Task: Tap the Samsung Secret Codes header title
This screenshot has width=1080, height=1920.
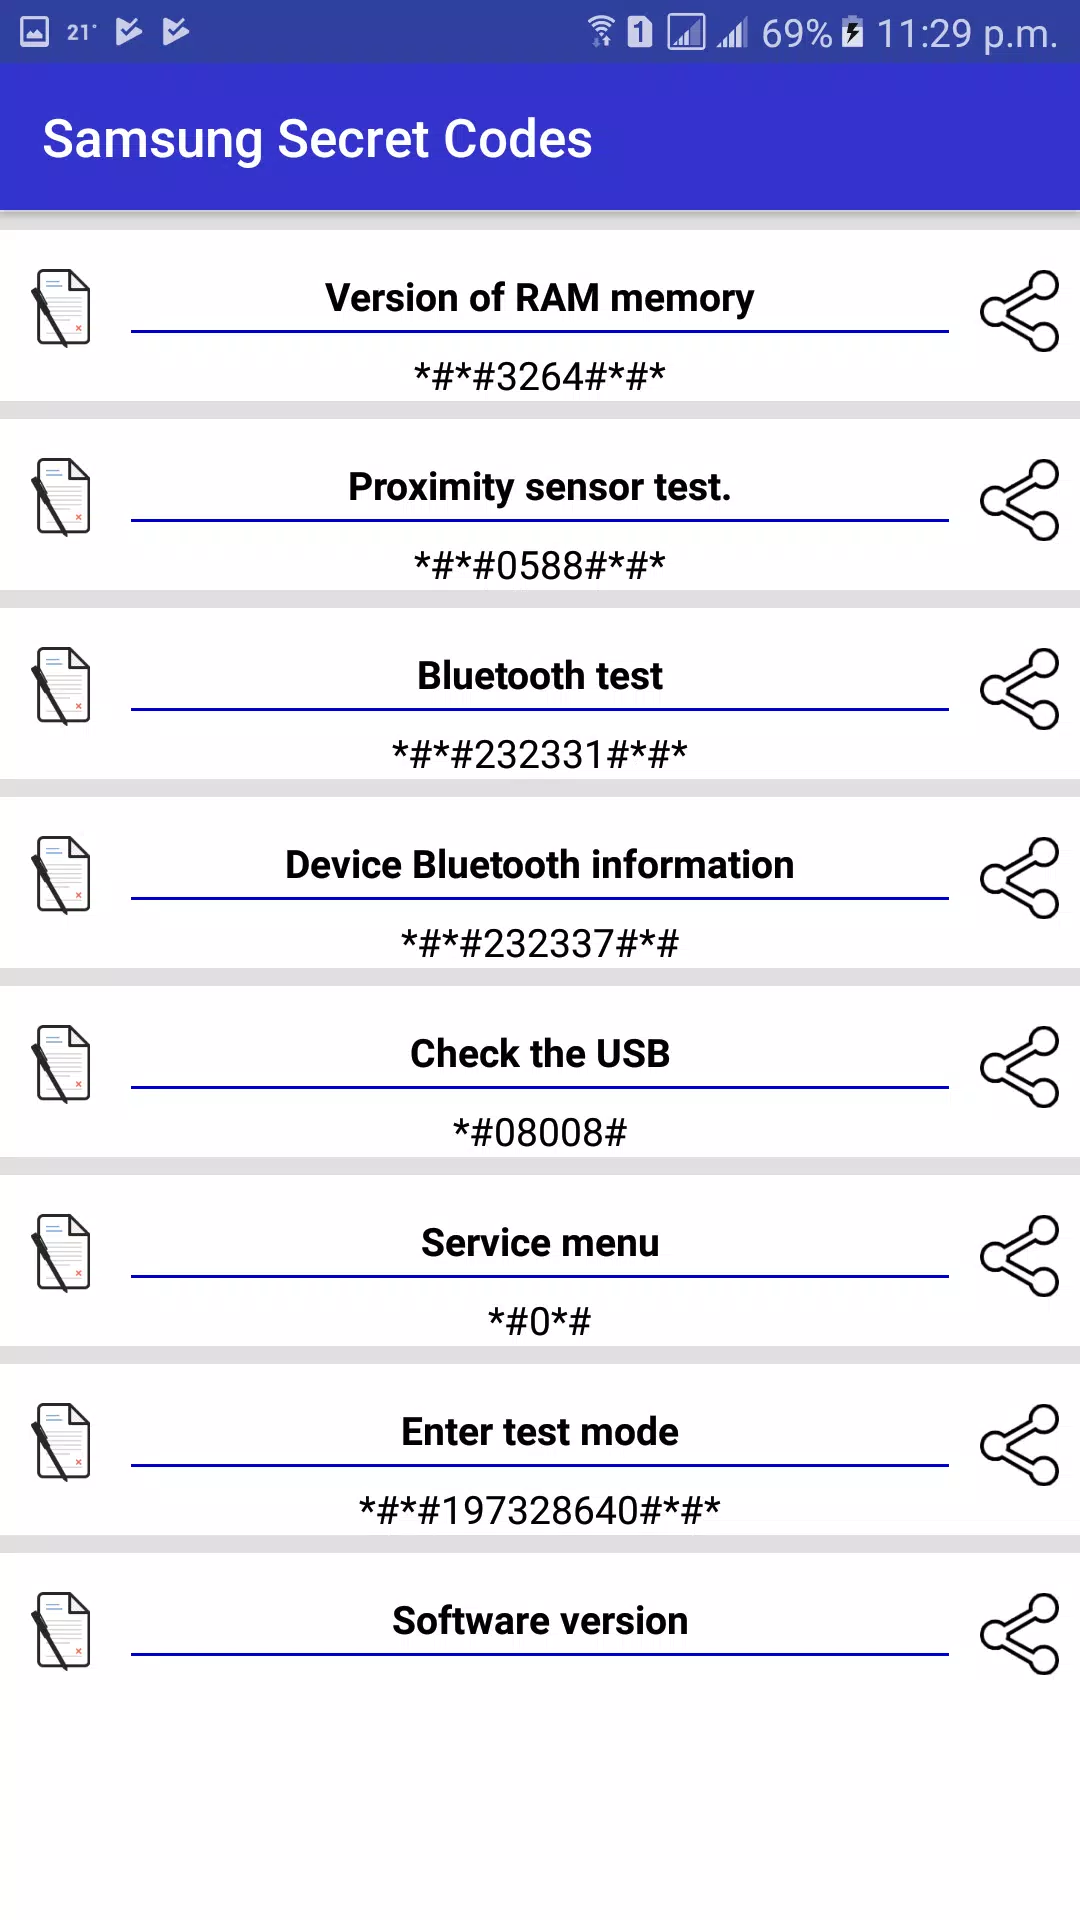Action: click(317, 139)
